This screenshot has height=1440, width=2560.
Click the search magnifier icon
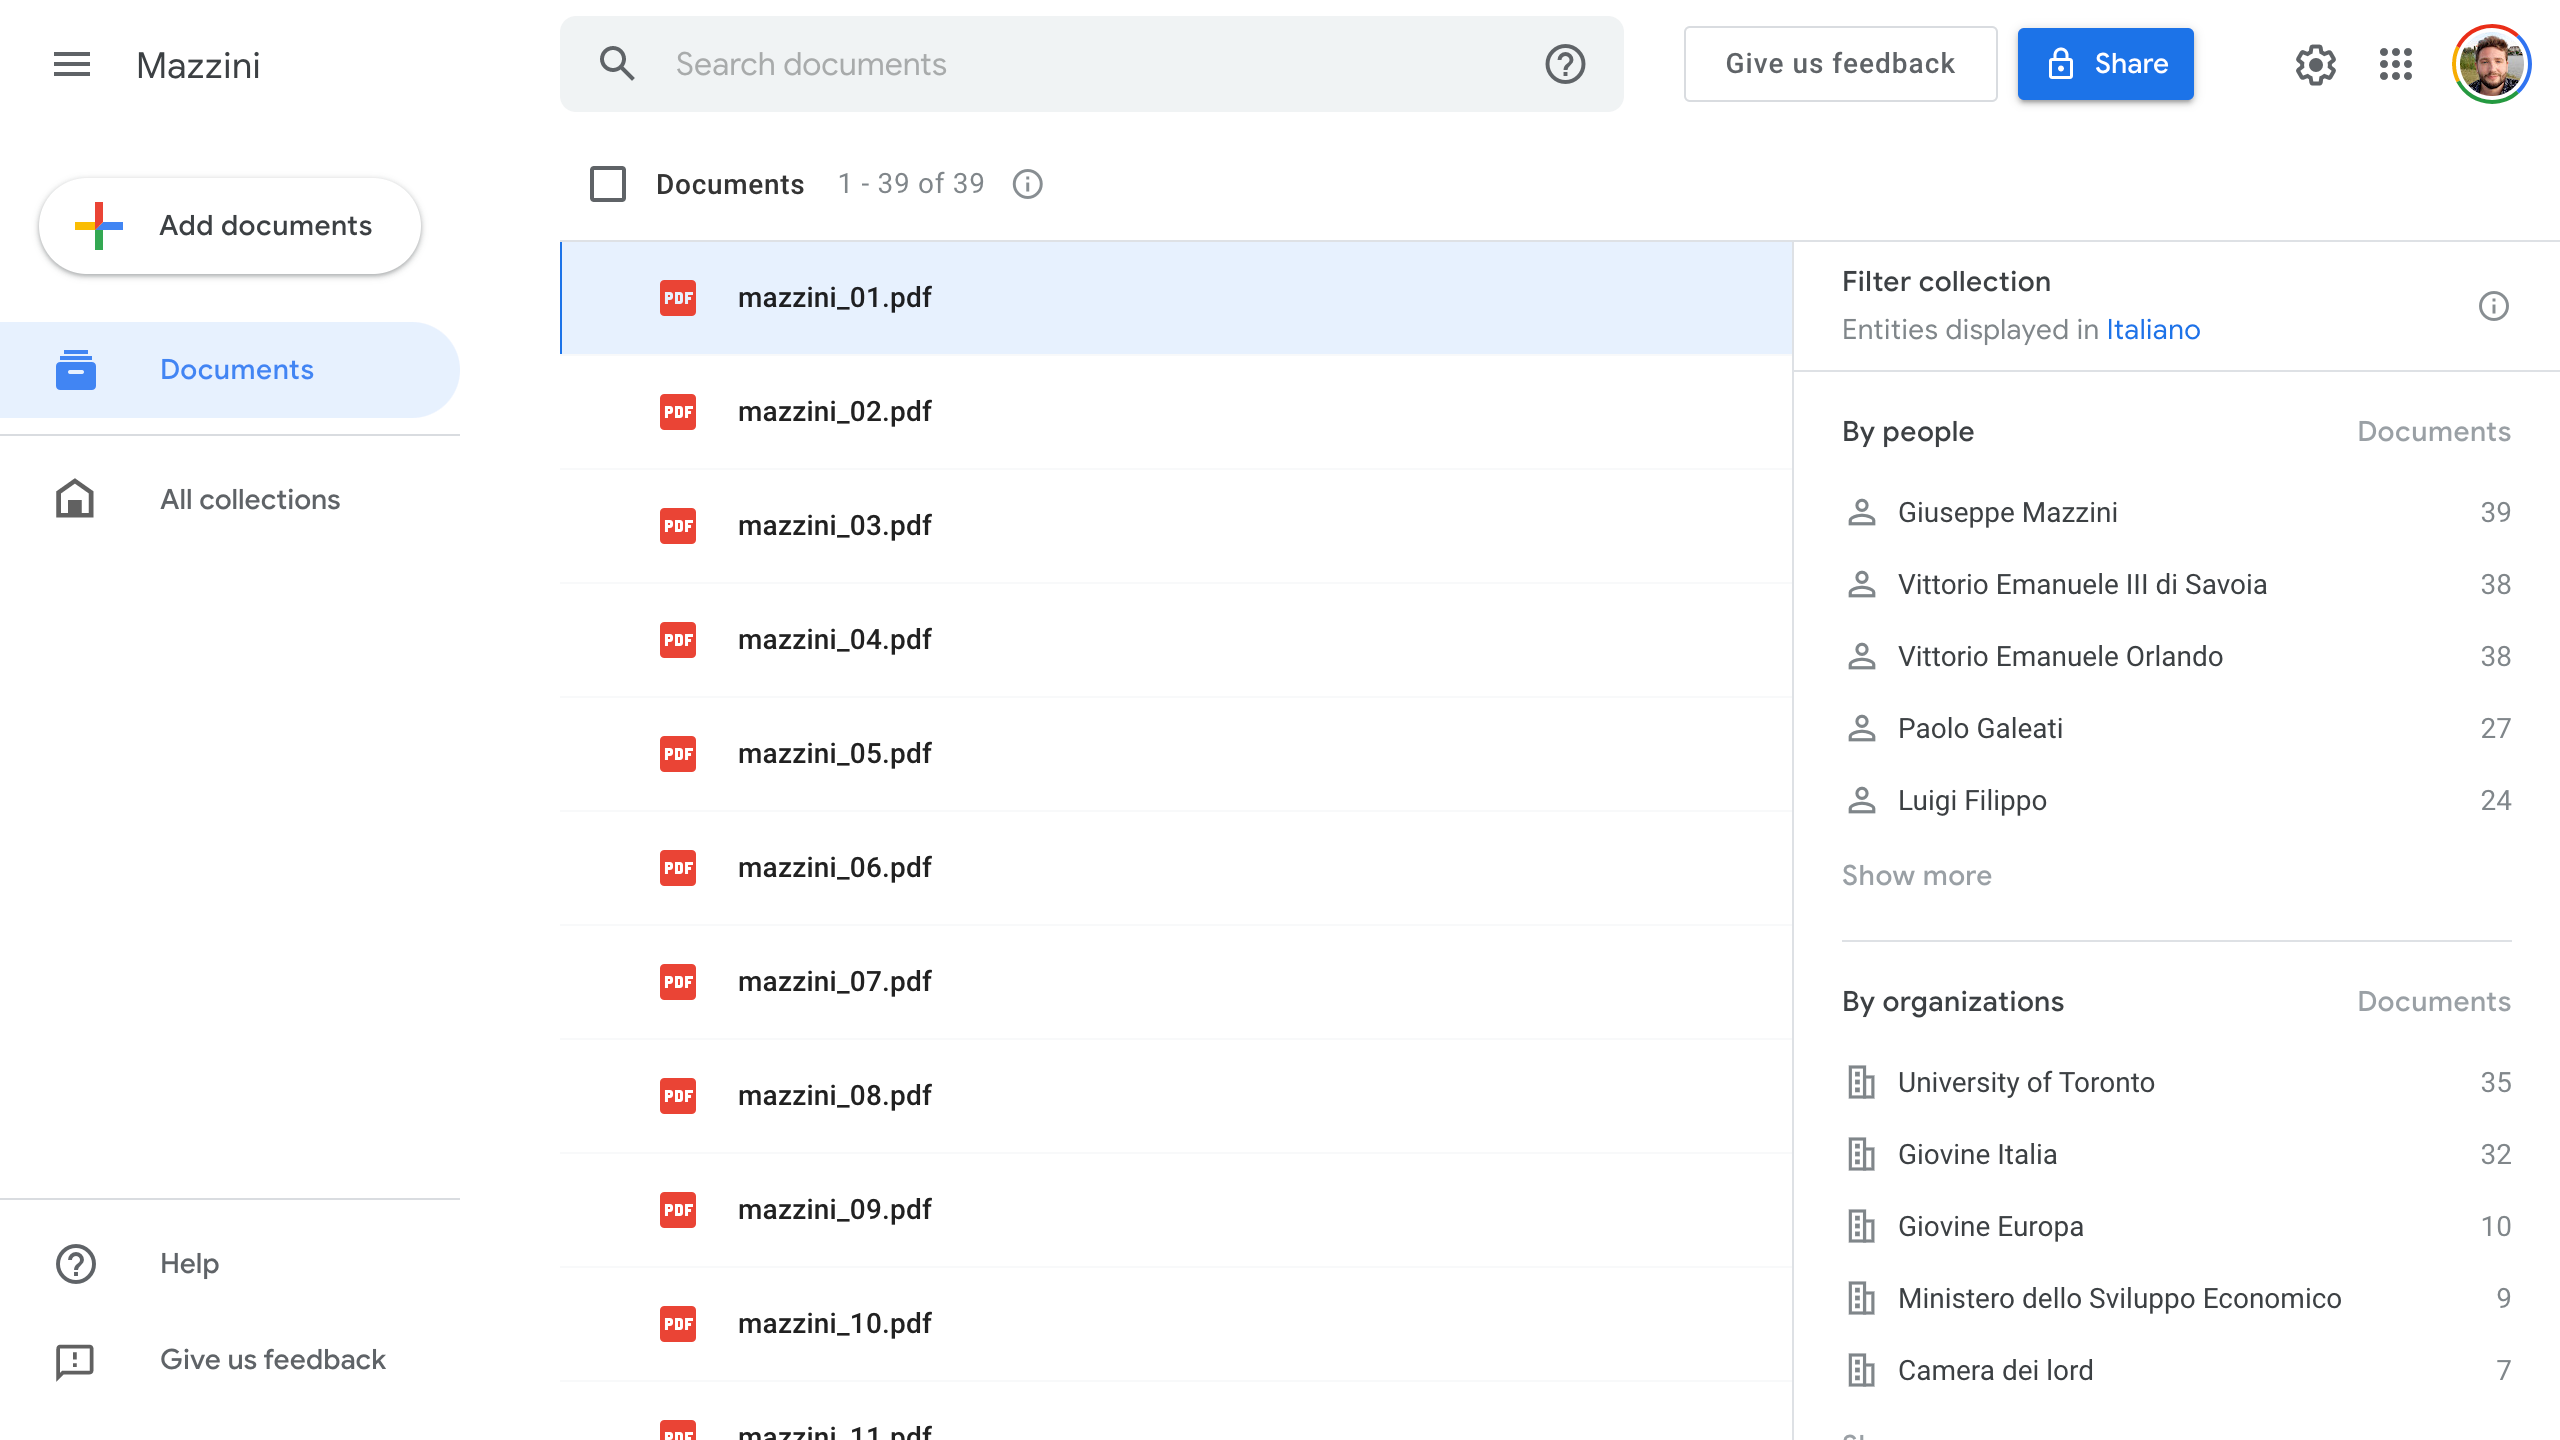point(617,64)
